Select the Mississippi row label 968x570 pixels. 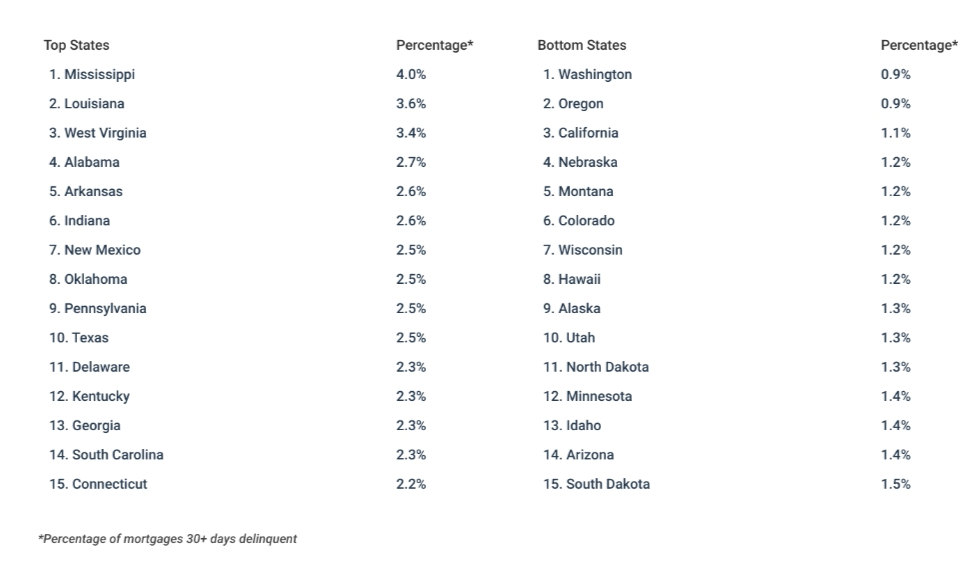click(91, 74)
